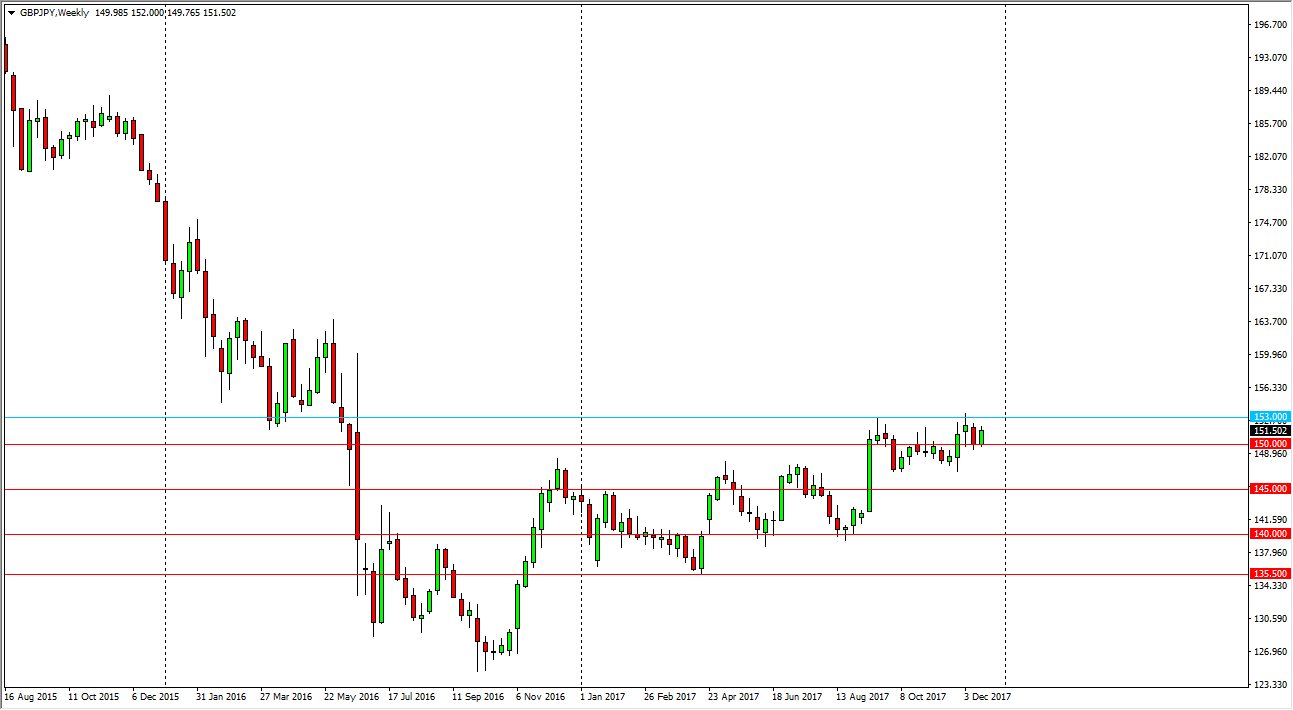1293x710 pixels.
Task: Click the 178.330 price scale value
Action: point(1270,190)
